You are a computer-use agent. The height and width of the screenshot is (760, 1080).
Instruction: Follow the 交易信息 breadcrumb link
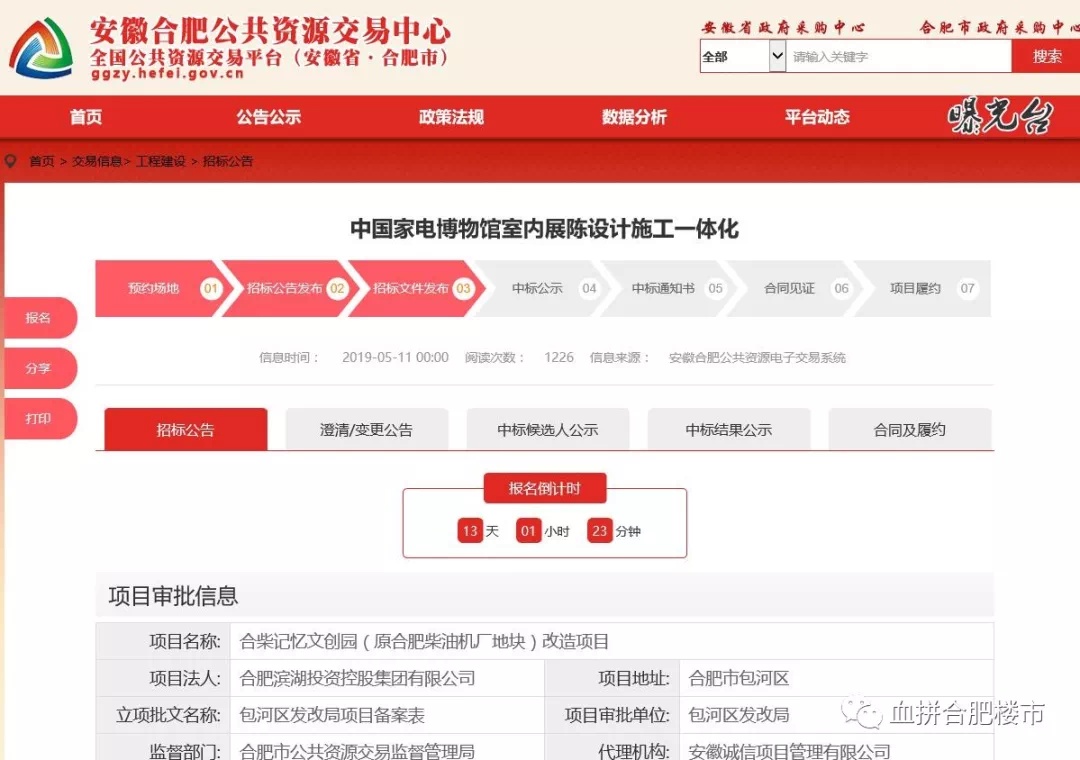click(x=97, y=161)
